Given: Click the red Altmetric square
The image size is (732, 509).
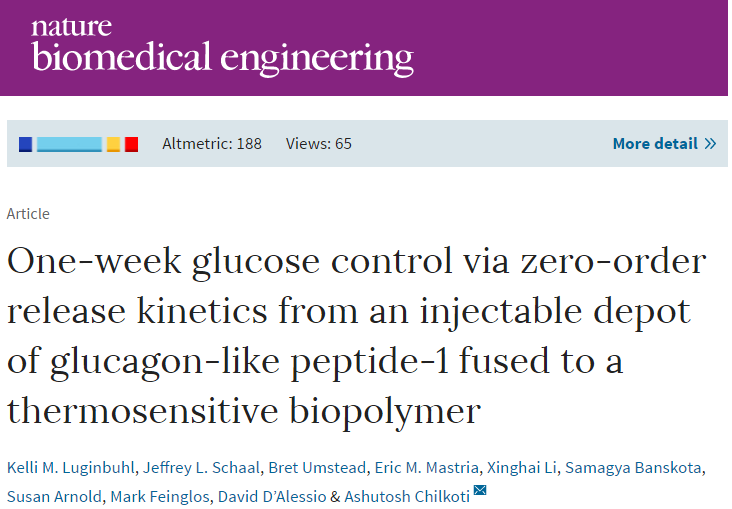Looking at the screenshot, I should pos(132,144).
